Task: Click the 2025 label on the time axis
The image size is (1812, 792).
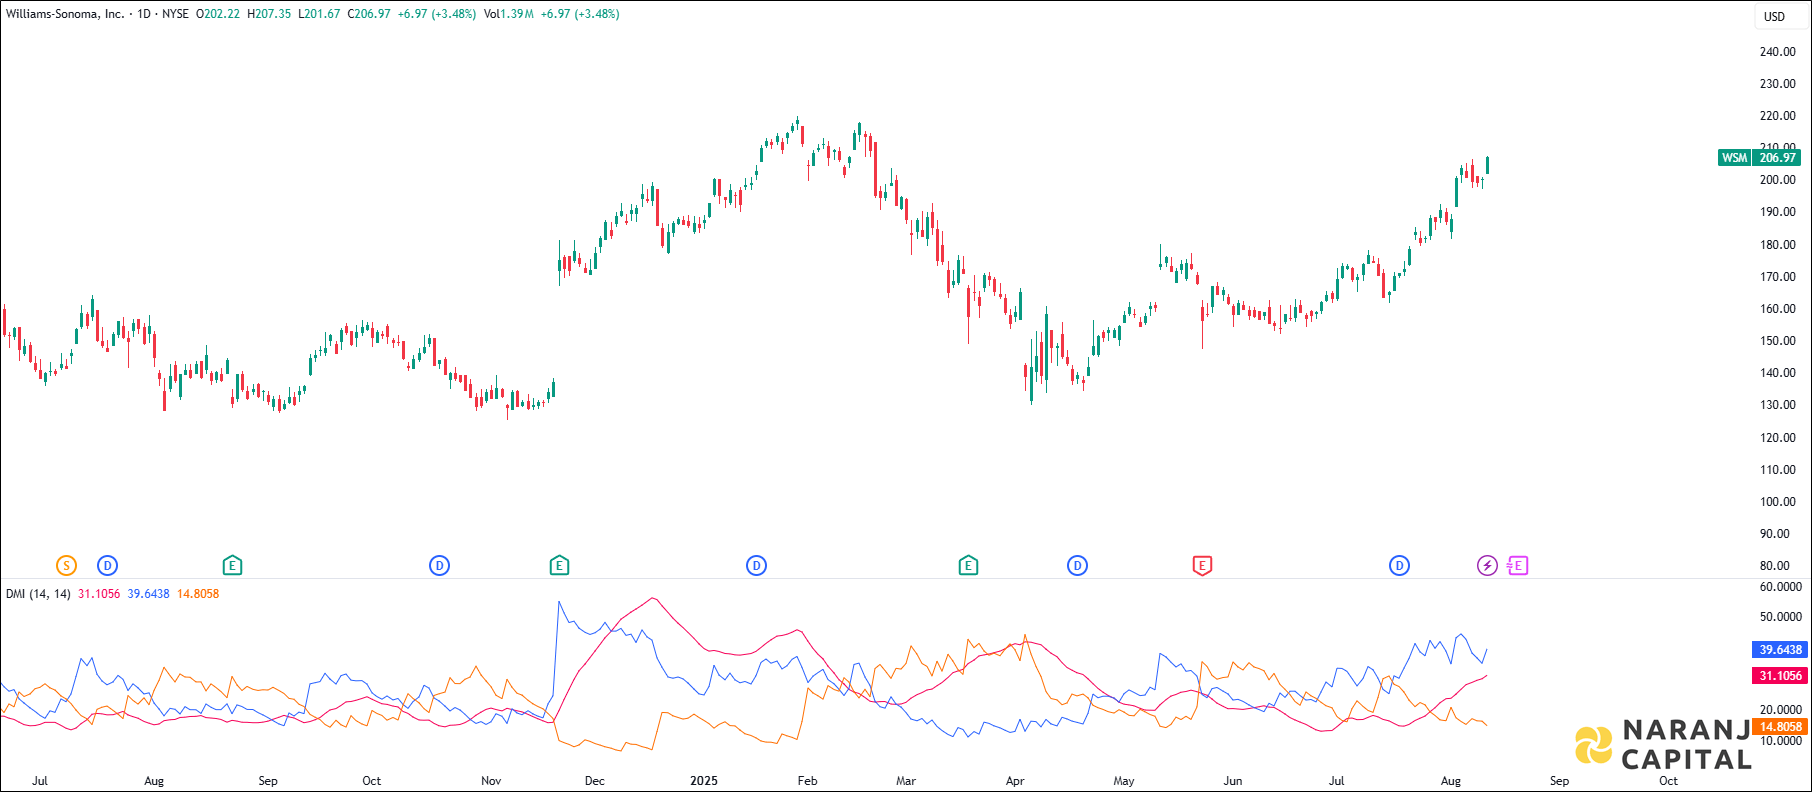Action: click(704, 781)
